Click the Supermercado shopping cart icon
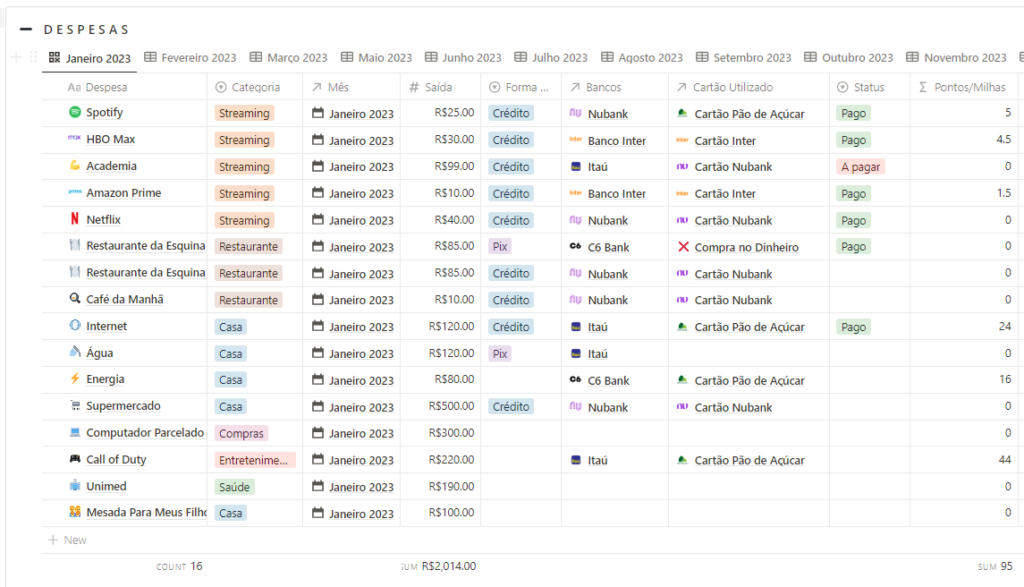 click(x=74, y=407)
